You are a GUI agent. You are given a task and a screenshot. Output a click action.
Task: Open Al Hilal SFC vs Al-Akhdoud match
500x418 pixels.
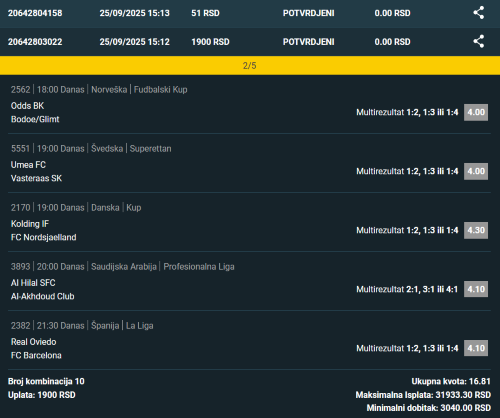coord(42,289)
